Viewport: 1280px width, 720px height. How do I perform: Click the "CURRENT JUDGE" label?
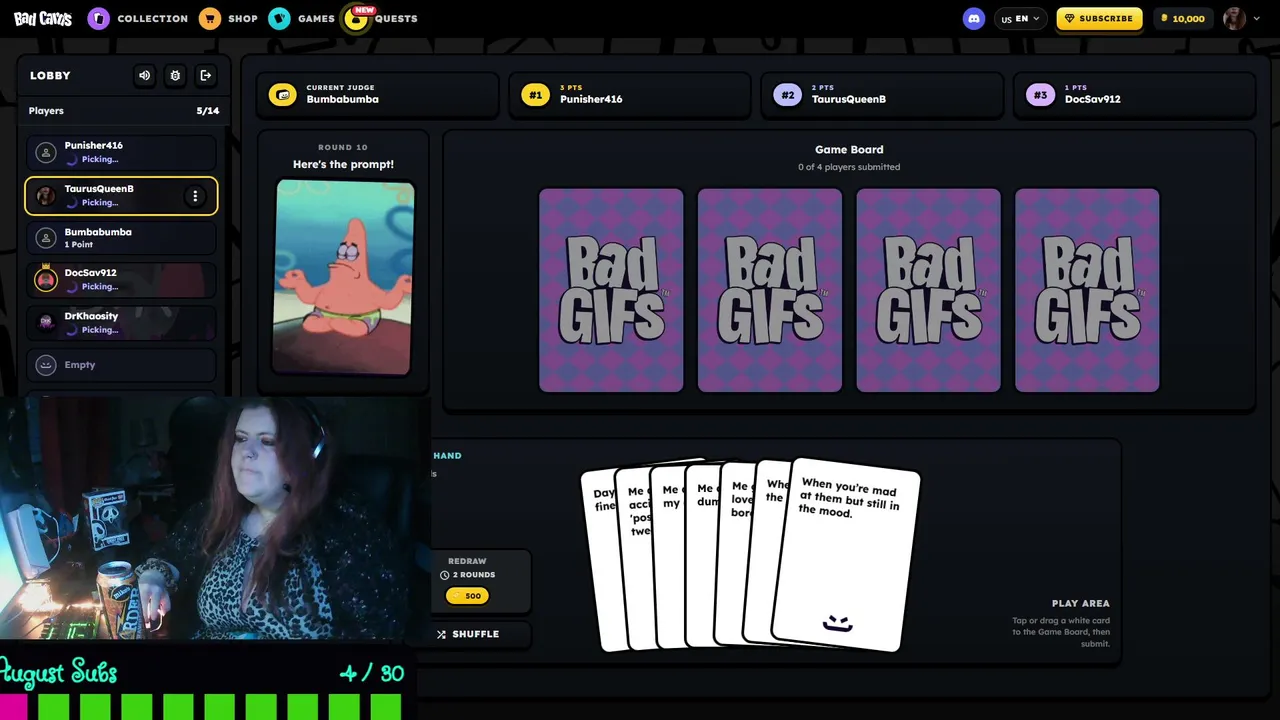tap(342, 88)
